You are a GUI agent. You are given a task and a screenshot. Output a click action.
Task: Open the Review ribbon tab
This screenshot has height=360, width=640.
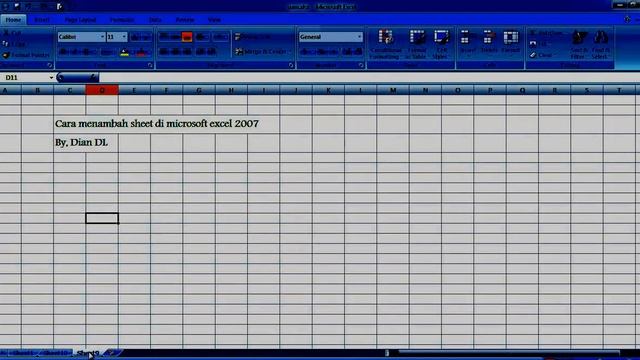[x=185, y=20]
